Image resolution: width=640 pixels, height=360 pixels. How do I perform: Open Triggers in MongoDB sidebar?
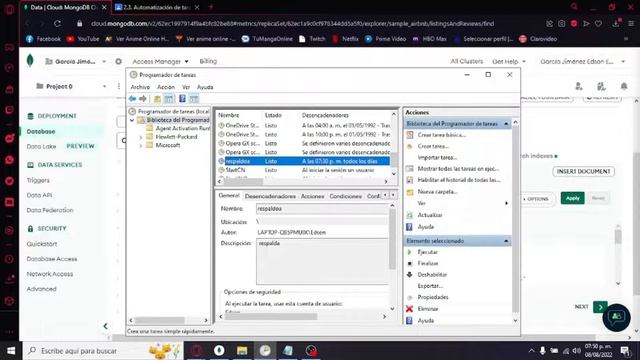pos(38,180)
